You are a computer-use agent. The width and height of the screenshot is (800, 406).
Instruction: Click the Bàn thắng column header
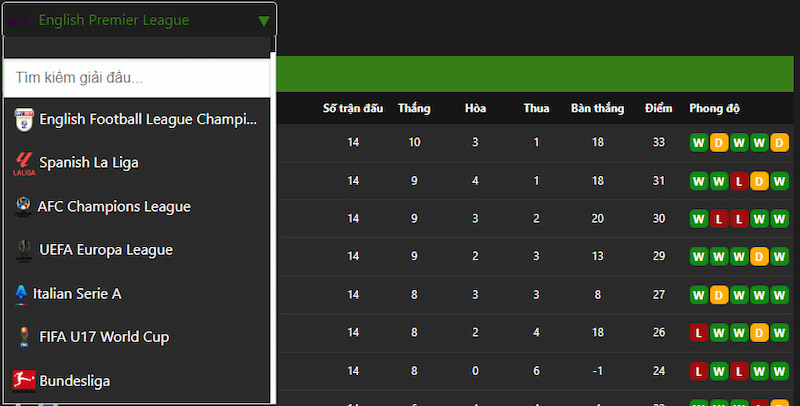[597, 109]
